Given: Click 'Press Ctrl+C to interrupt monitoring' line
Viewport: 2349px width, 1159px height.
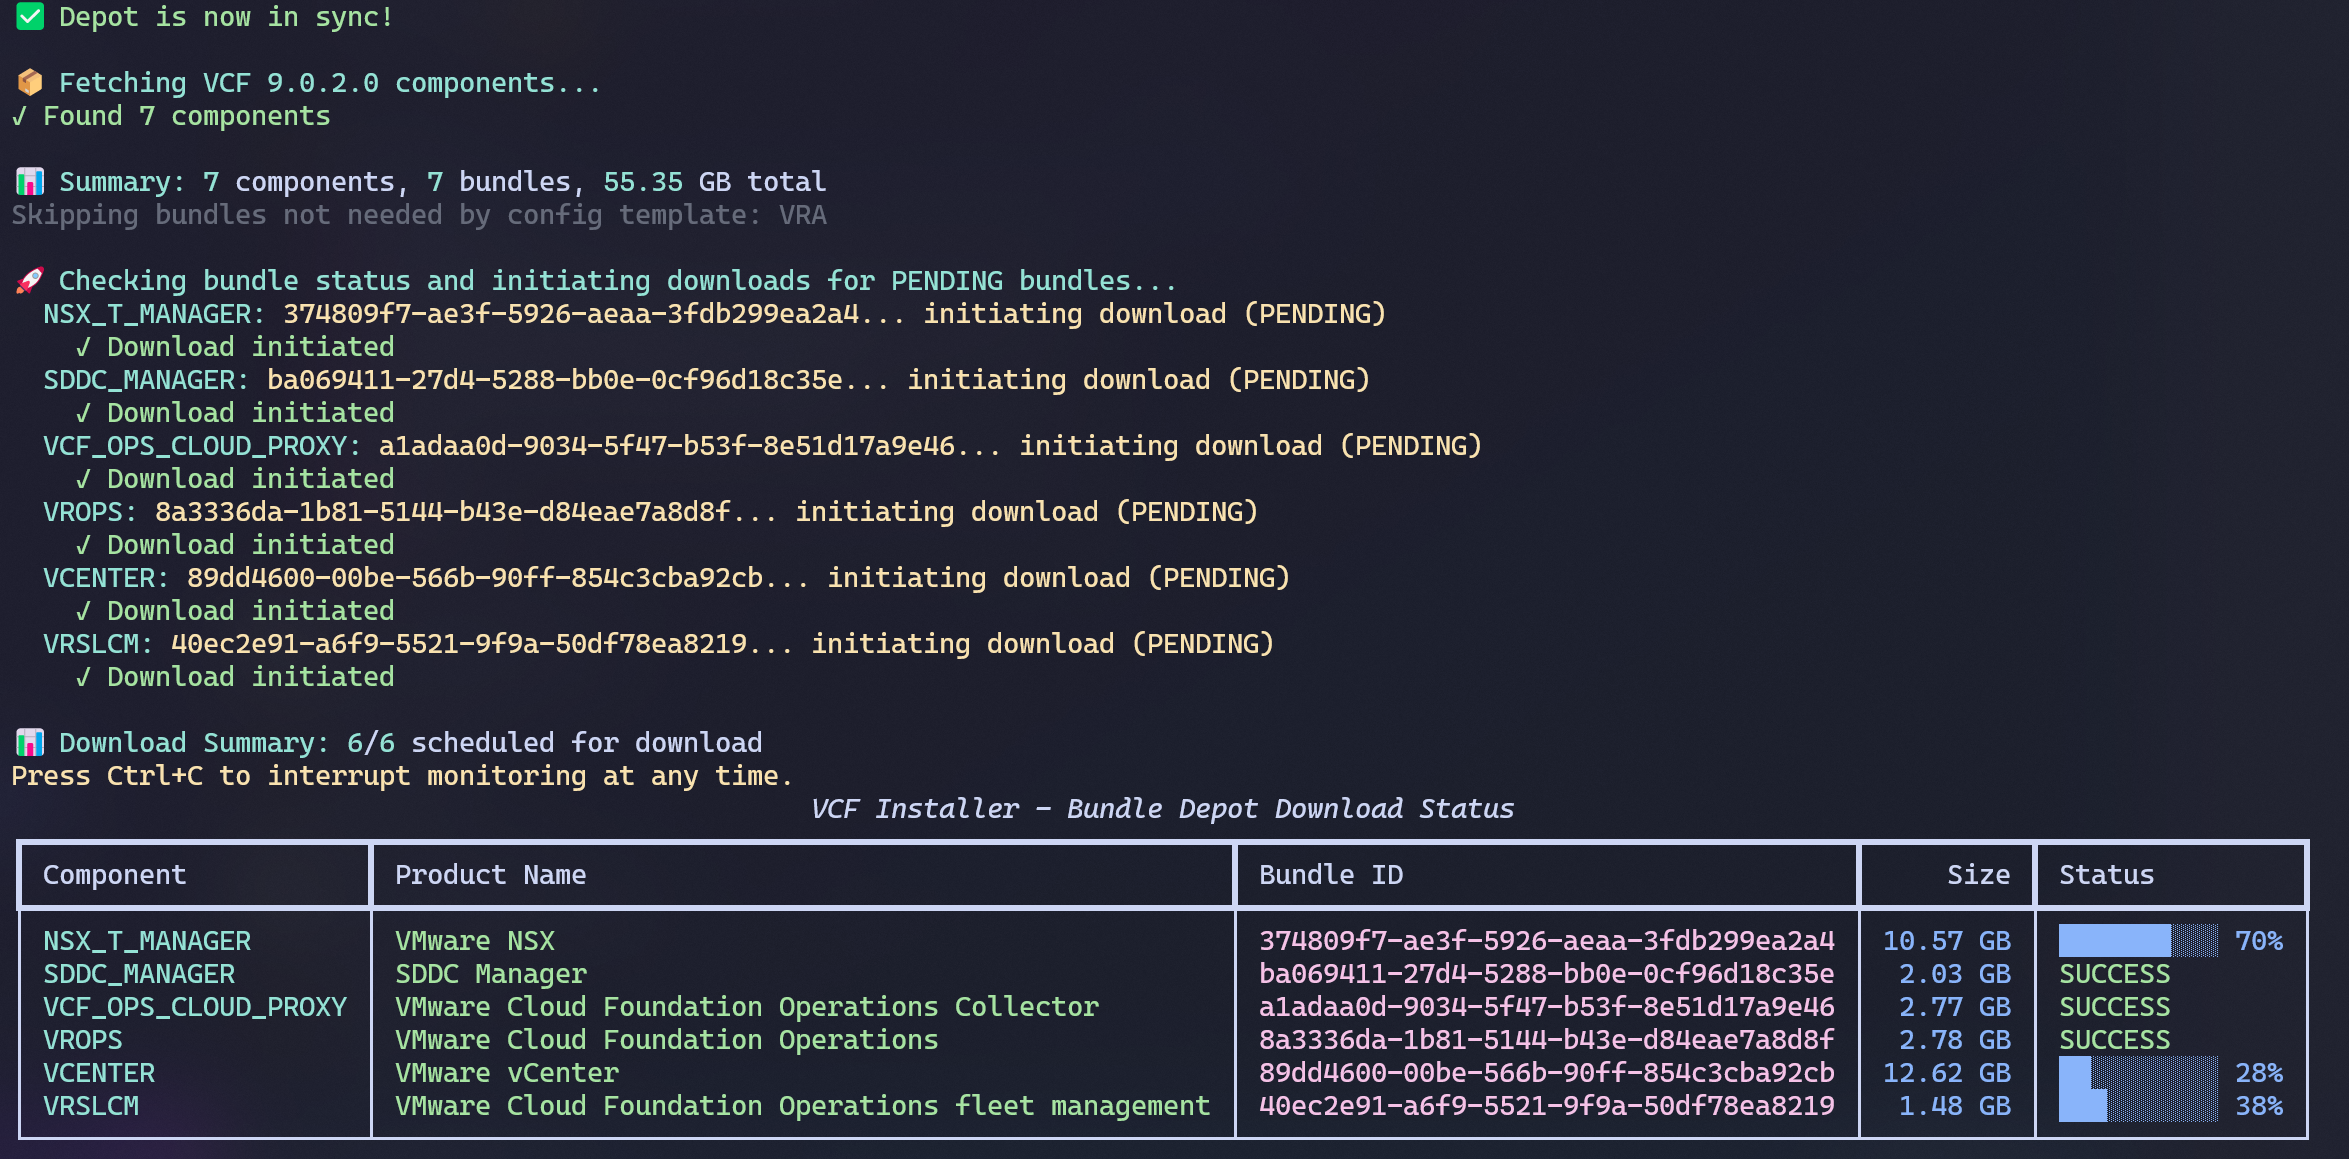Looking at the screenshot, I should click(402, 776).
